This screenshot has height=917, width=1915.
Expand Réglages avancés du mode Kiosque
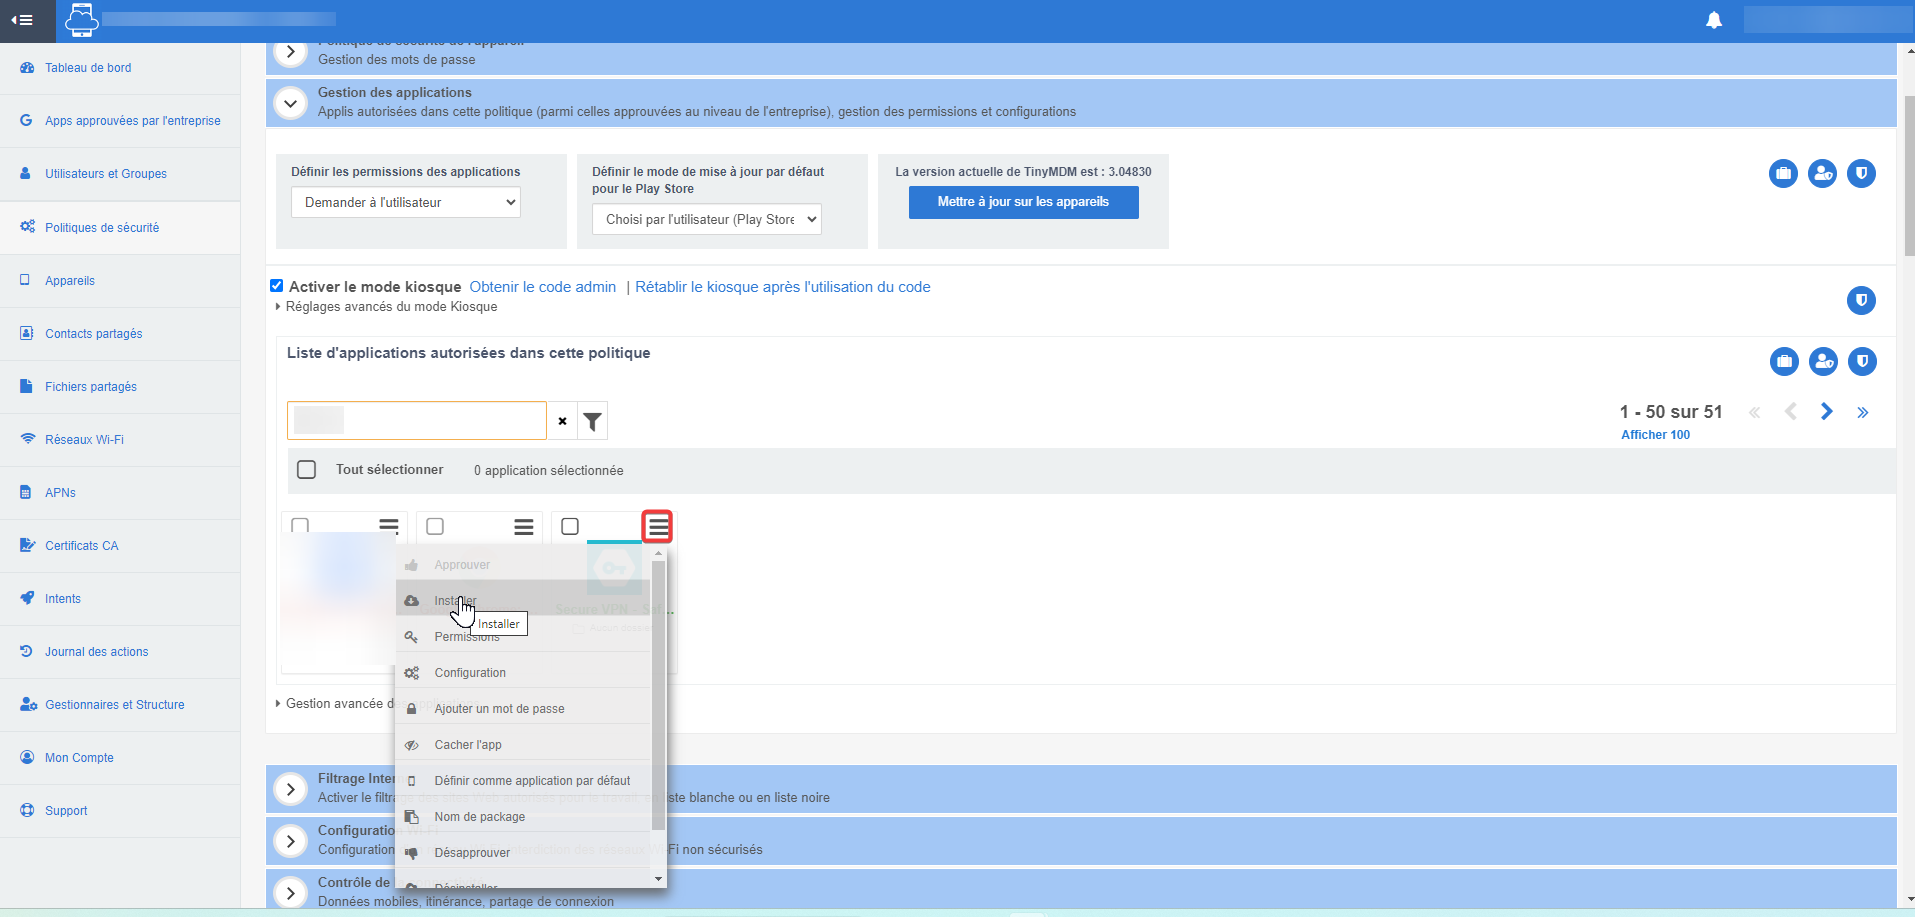(x=386, y=307)
